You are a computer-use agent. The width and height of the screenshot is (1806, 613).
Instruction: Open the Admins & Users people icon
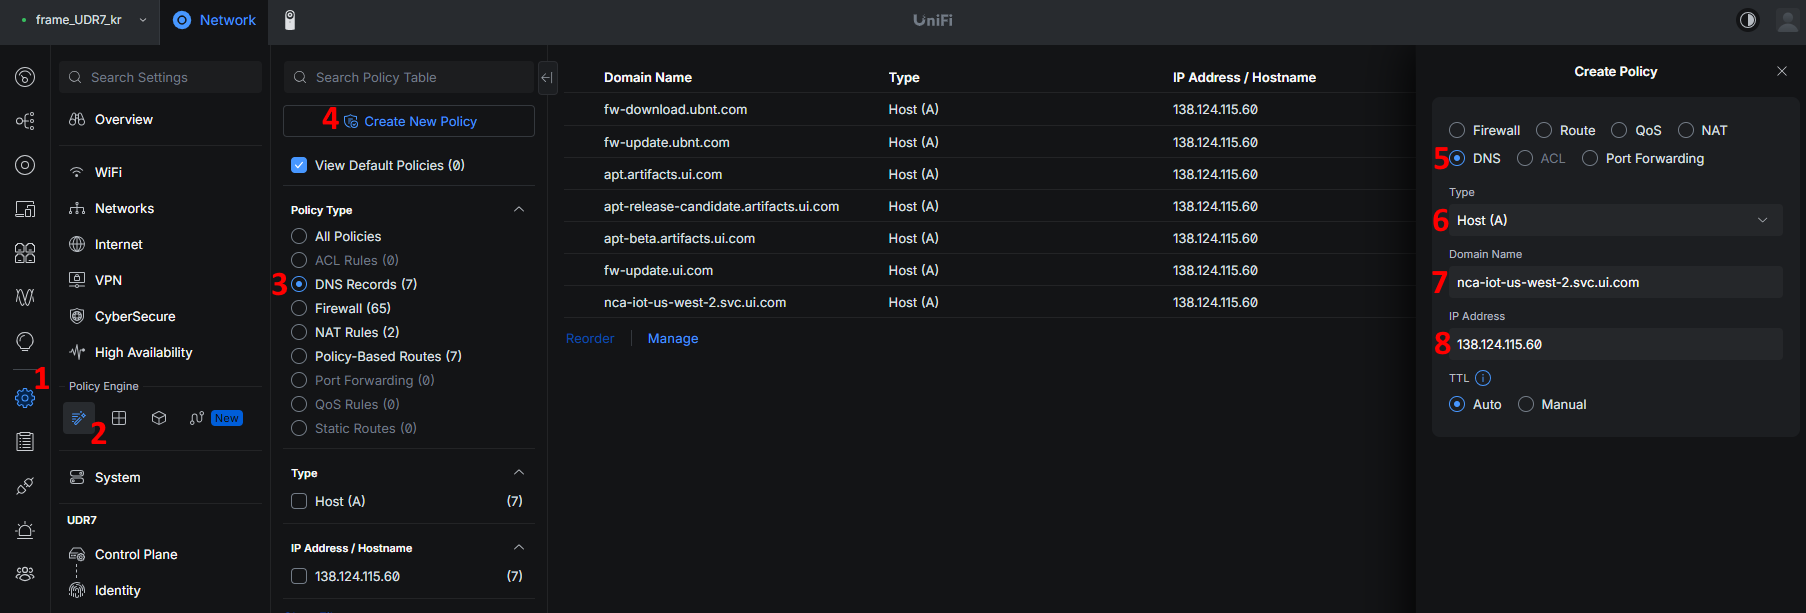[25, 574]
